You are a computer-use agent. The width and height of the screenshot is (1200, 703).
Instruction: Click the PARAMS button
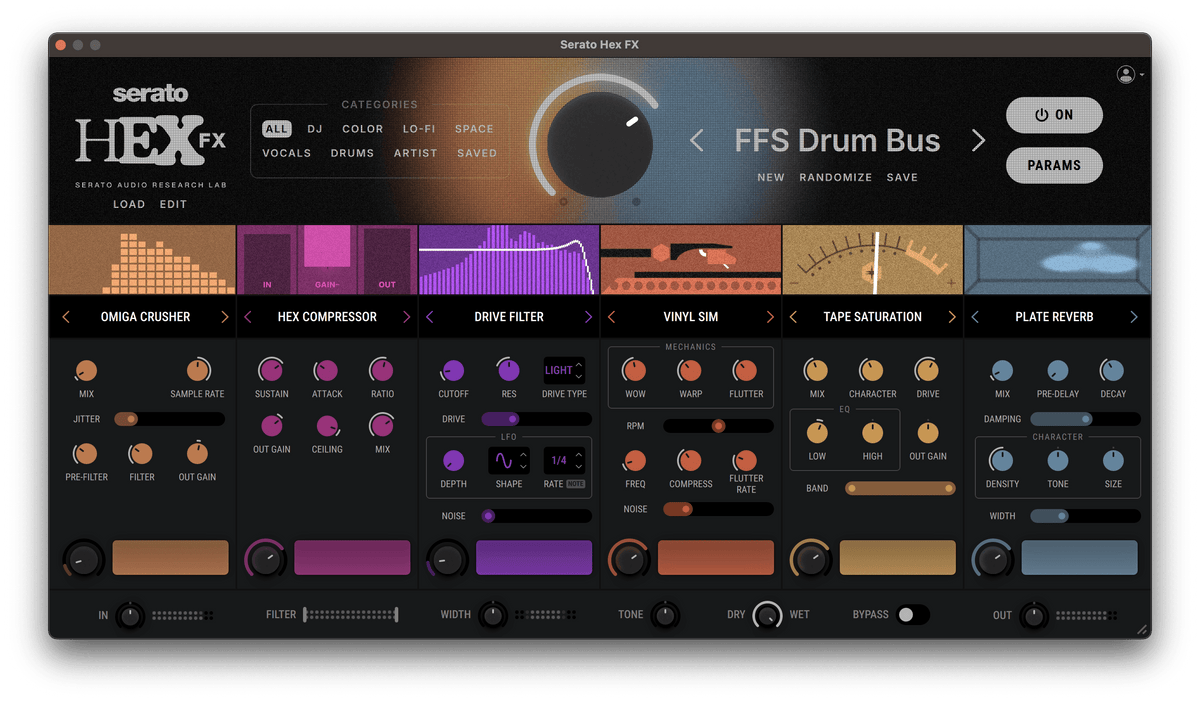[x=1054, y=165]
